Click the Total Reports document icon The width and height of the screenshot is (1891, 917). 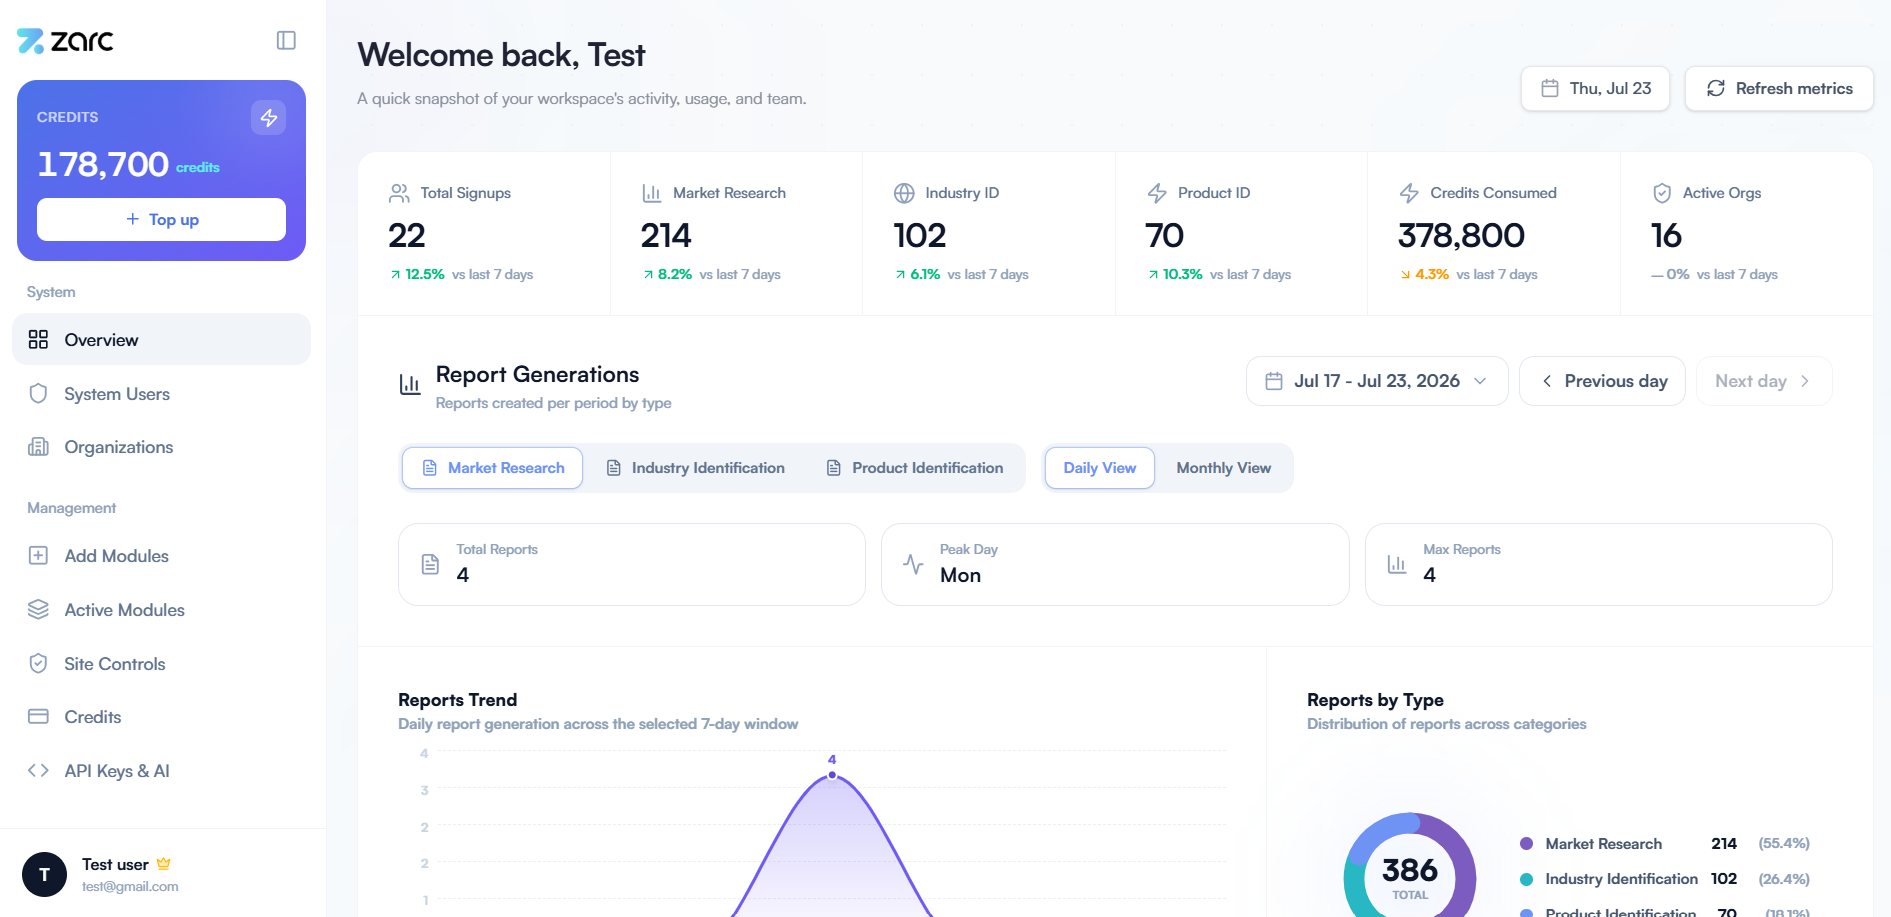coord(430,564)
